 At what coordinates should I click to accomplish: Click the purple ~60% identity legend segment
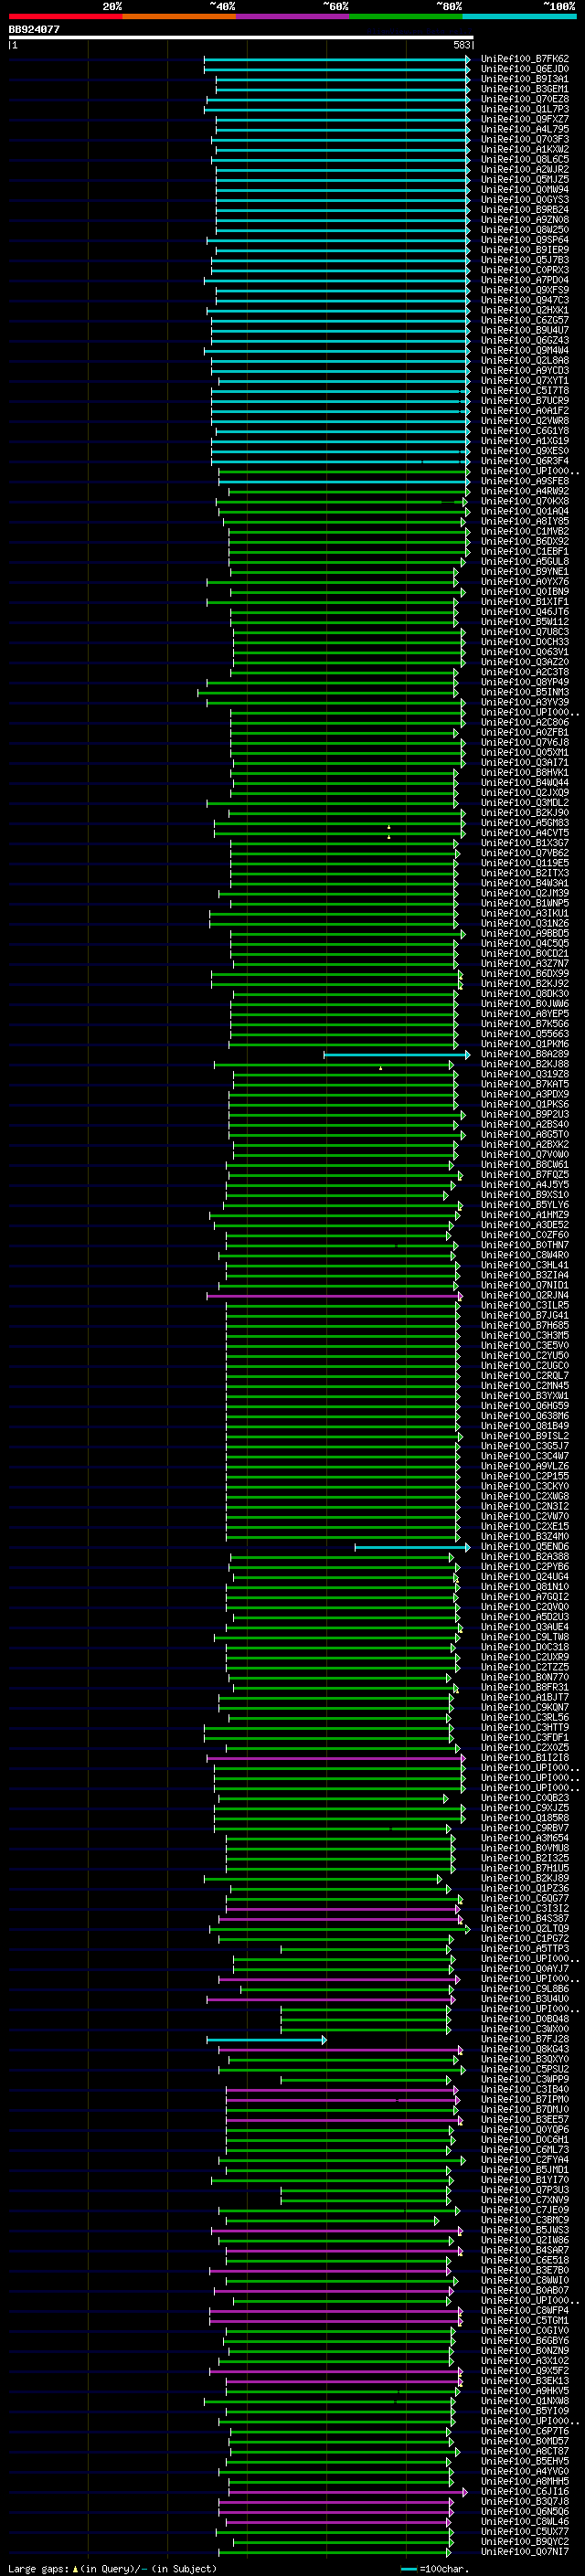292,16
